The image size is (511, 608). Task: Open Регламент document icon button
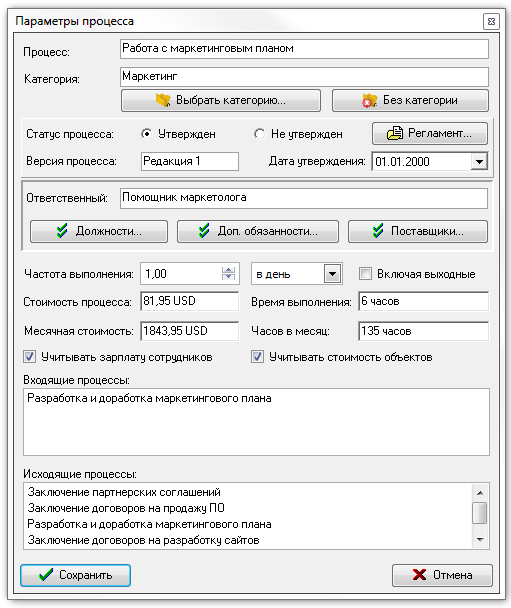(394, 133)
